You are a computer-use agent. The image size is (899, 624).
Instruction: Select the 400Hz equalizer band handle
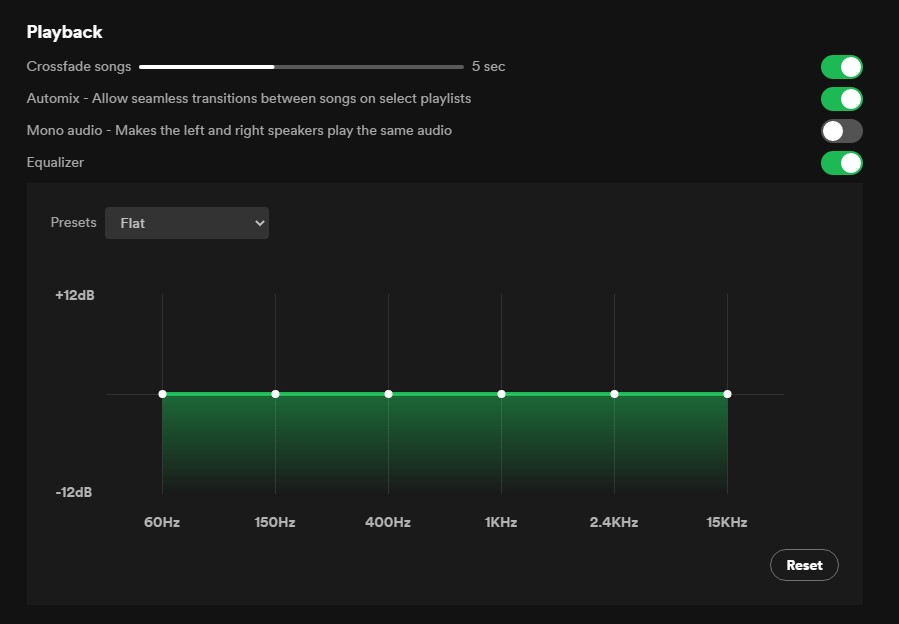[388, 394]
